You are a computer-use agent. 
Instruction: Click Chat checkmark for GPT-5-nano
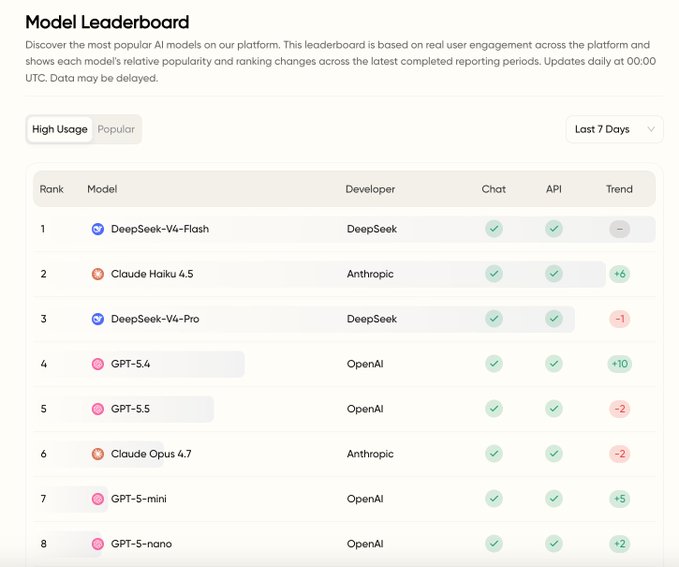pyautogui.click(x=494, y=544)
